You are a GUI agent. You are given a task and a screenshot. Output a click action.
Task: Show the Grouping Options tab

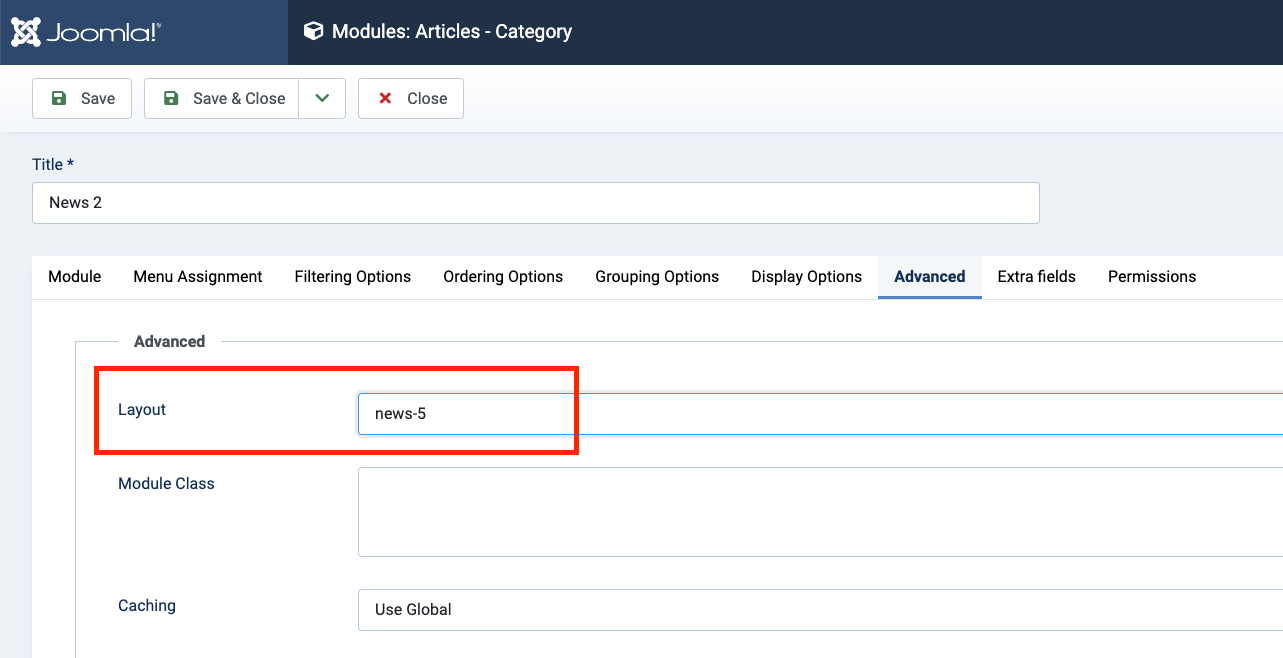657,277
